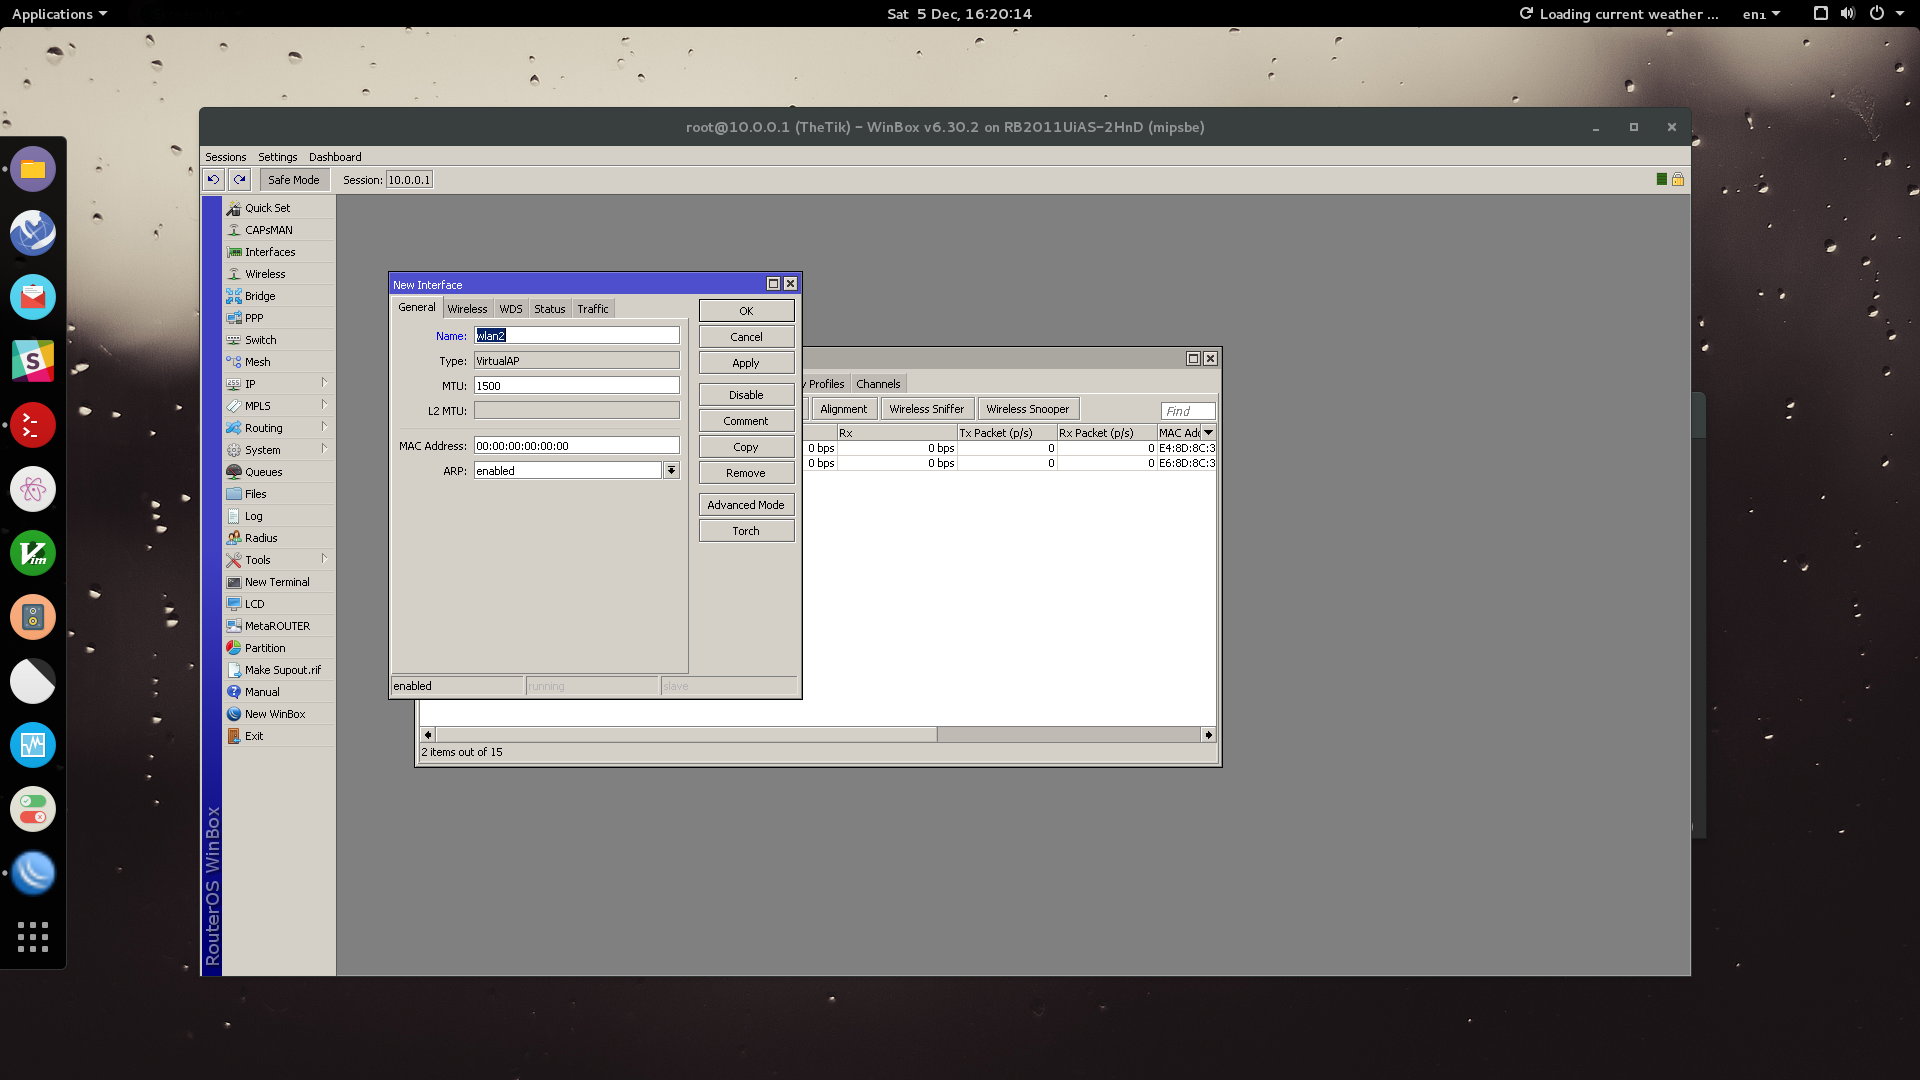
Task: Open Settings menu in WinBox
Action: click(x=277, y=156)
